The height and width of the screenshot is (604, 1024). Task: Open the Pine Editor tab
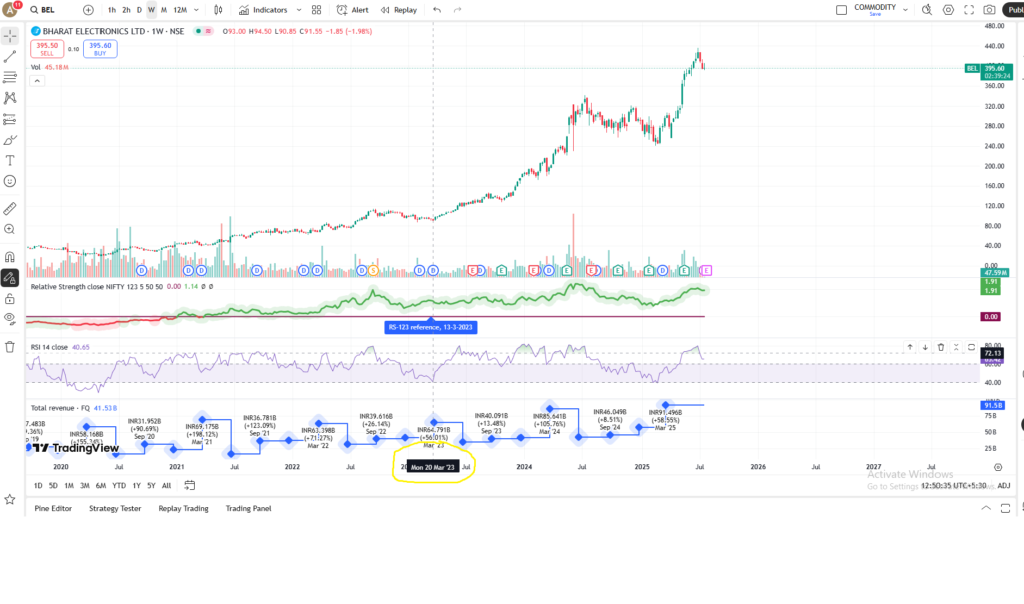53,508
